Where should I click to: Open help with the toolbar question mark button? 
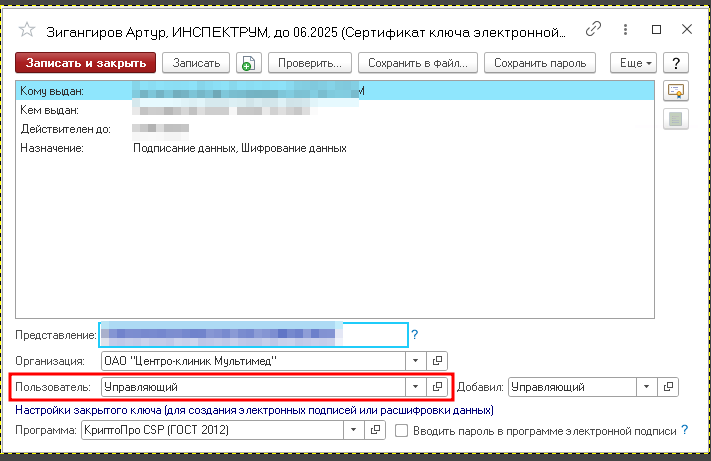point(676,63)
